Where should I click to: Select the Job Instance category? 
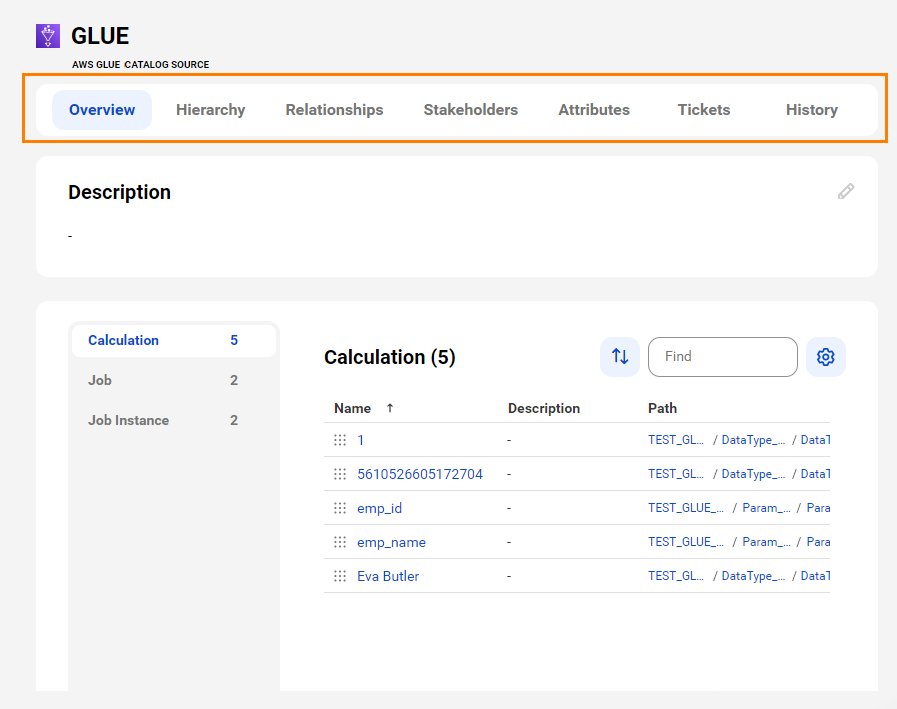point(174,421)
